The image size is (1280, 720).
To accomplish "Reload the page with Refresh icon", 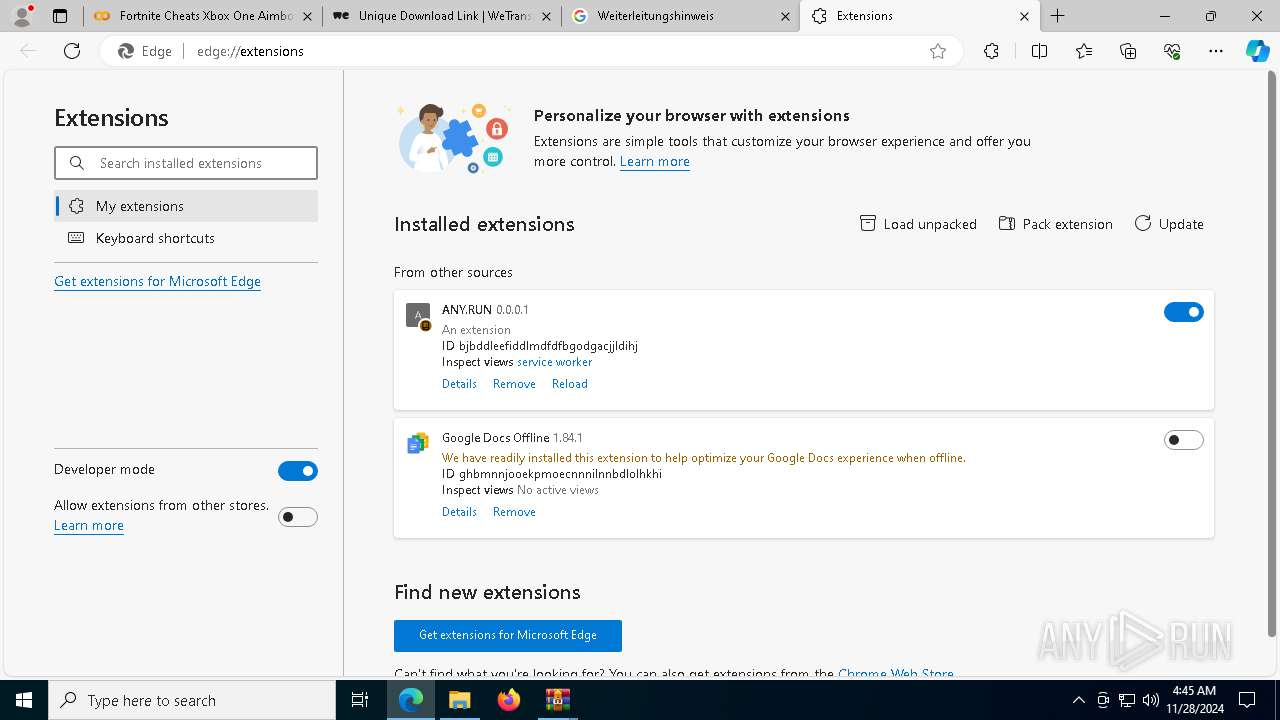I will tap(72, 51).
